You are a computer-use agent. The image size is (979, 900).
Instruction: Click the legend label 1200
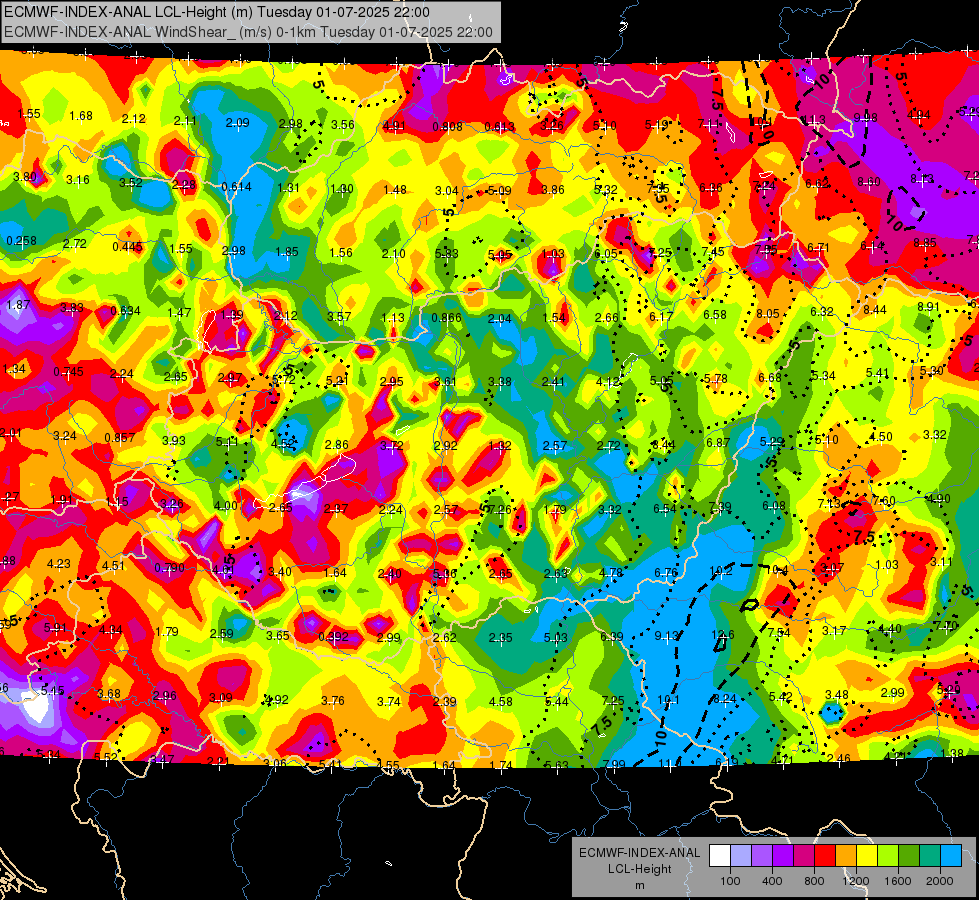point(856,881)
